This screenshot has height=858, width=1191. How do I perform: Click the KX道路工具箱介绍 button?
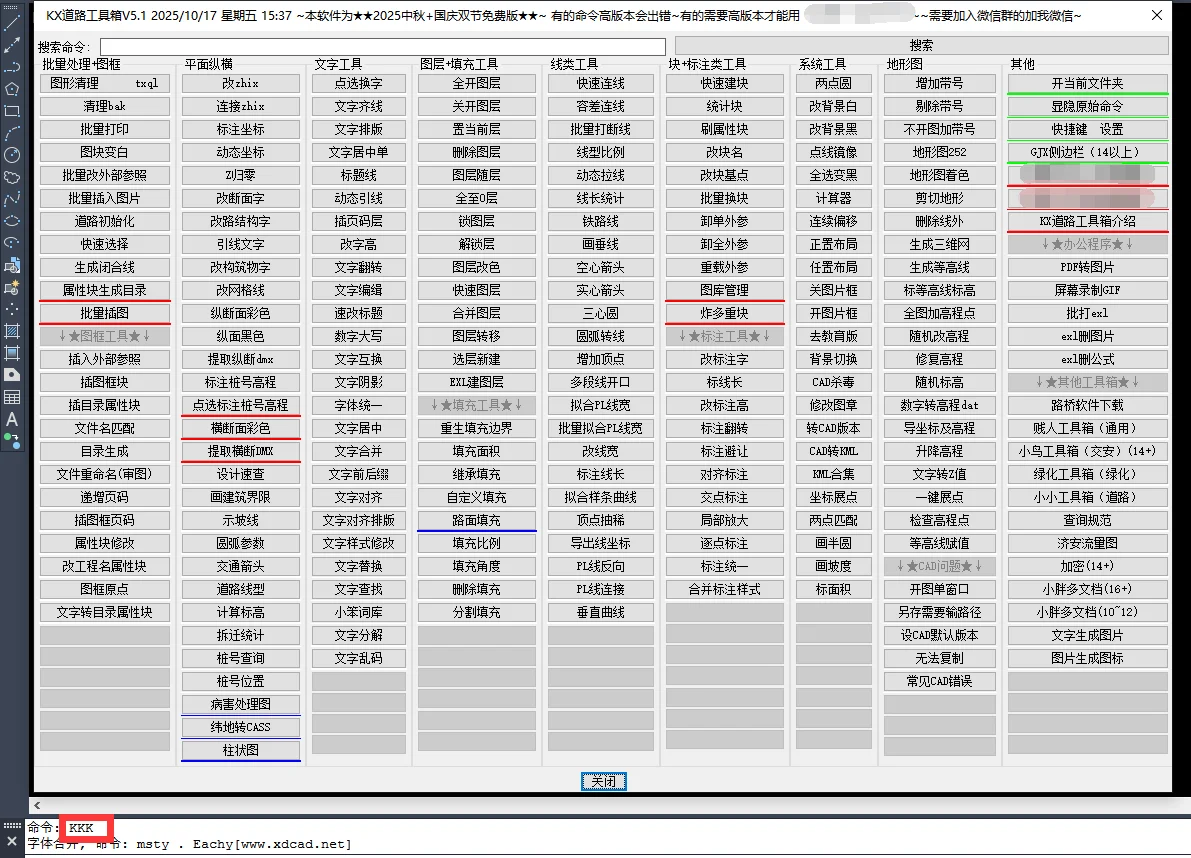tap(1088, 222)
